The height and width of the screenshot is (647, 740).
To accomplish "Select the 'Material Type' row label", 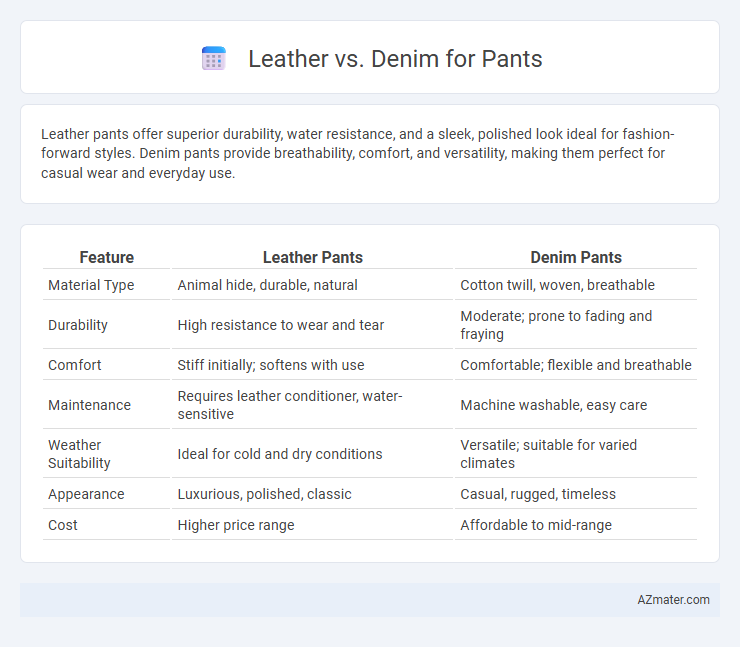I will (x=91, y=285).
